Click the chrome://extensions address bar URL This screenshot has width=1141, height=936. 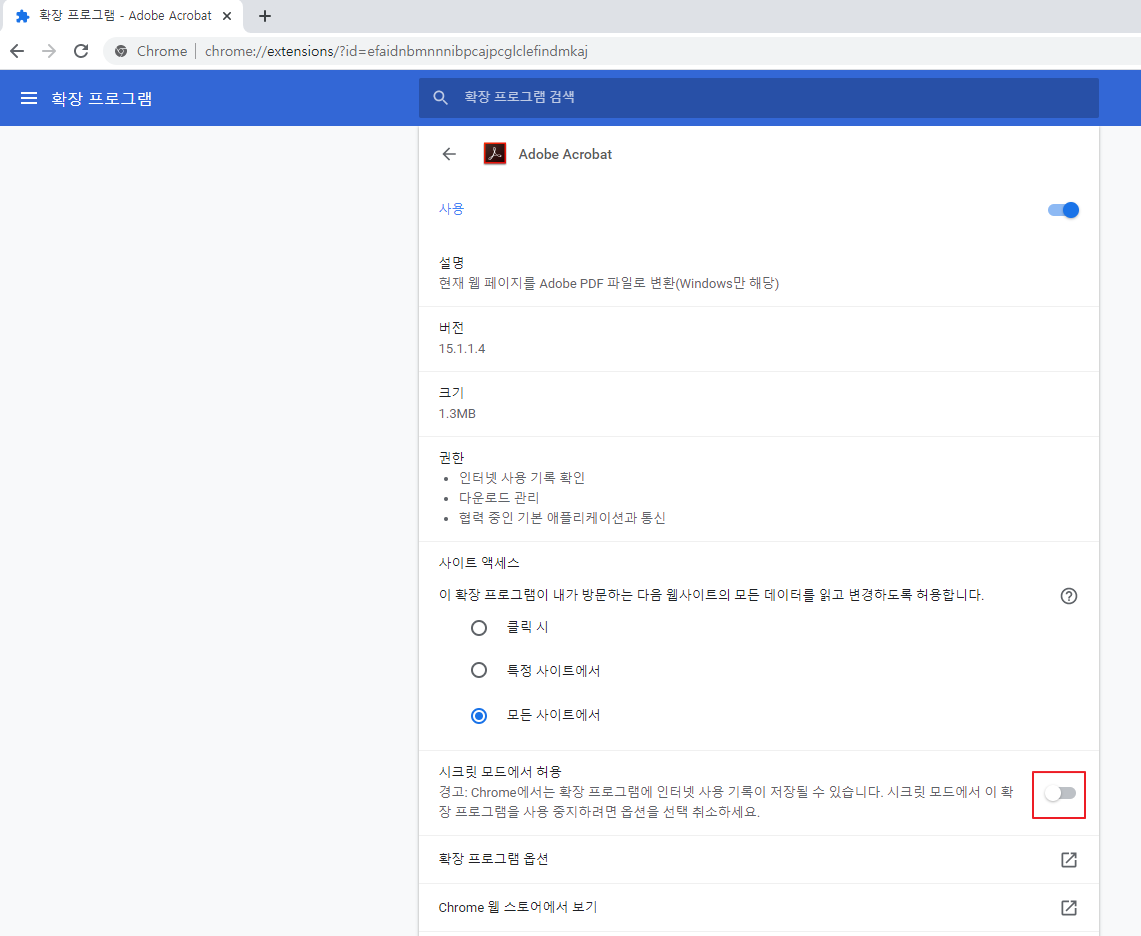tap(396, 51)
